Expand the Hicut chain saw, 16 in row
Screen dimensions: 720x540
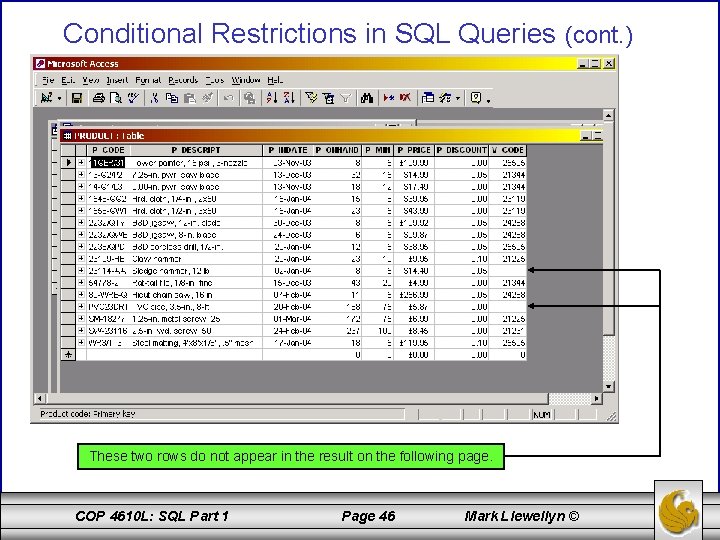click(81, 294)
